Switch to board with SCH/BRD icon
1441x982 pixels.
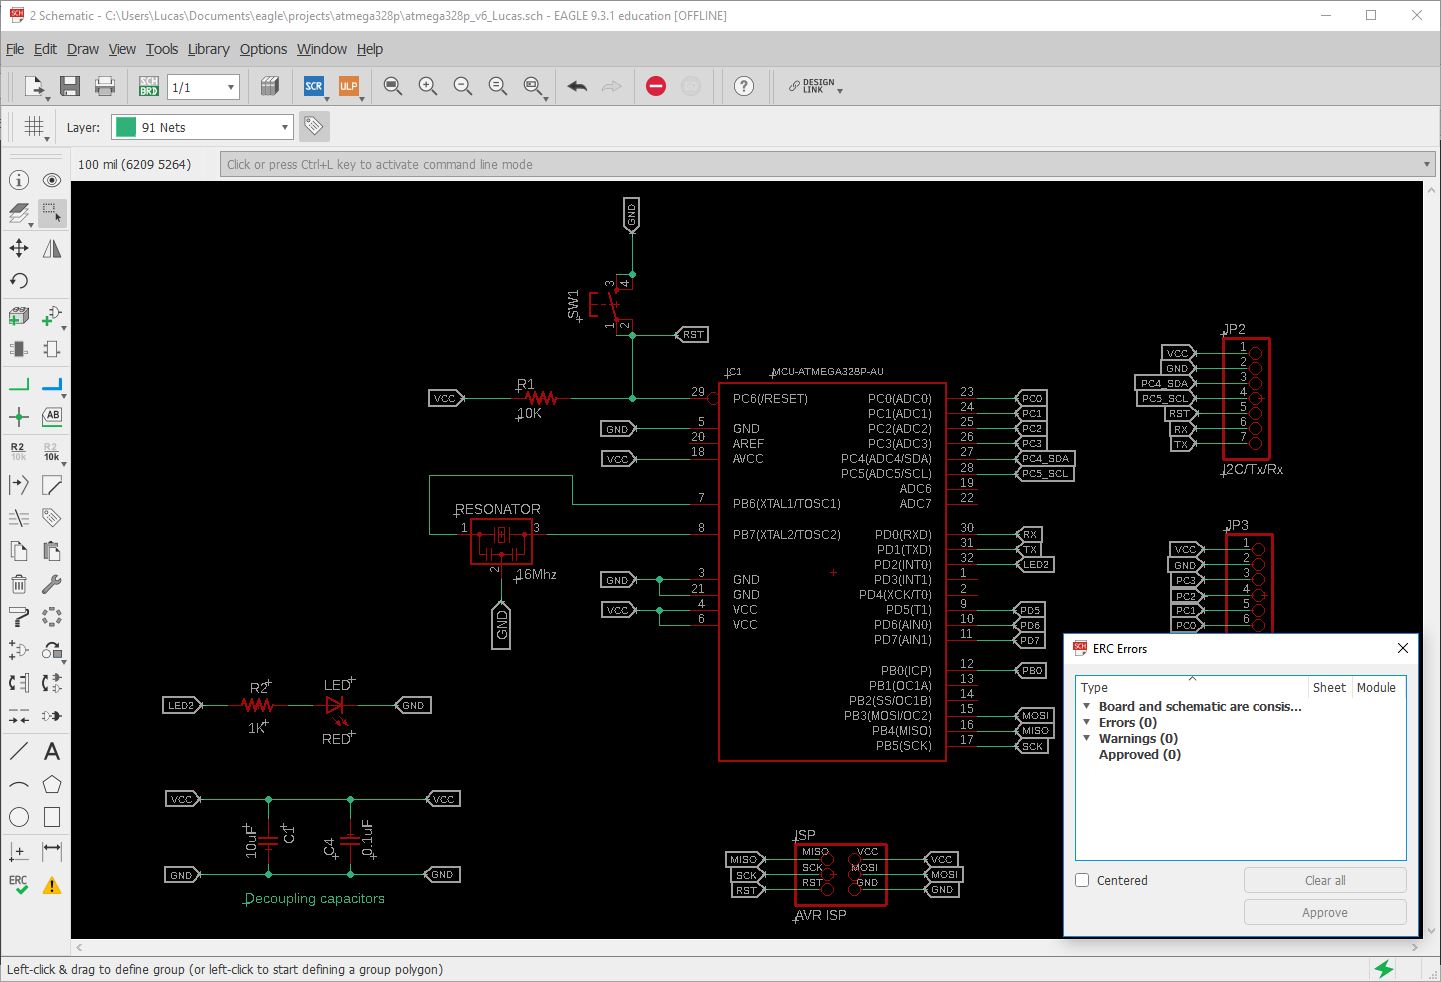point(148,87)
